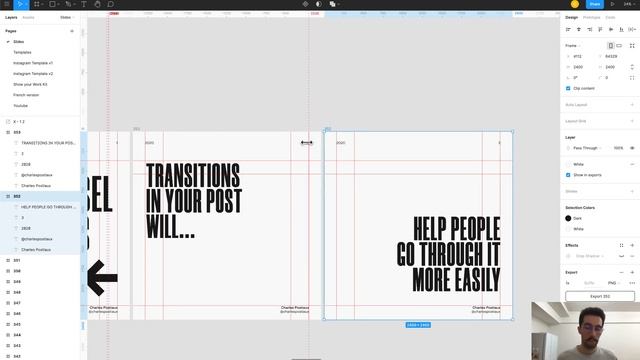
Task: Click the Use as mask icon
Action: pyautogui.click(x=319, y=4)
